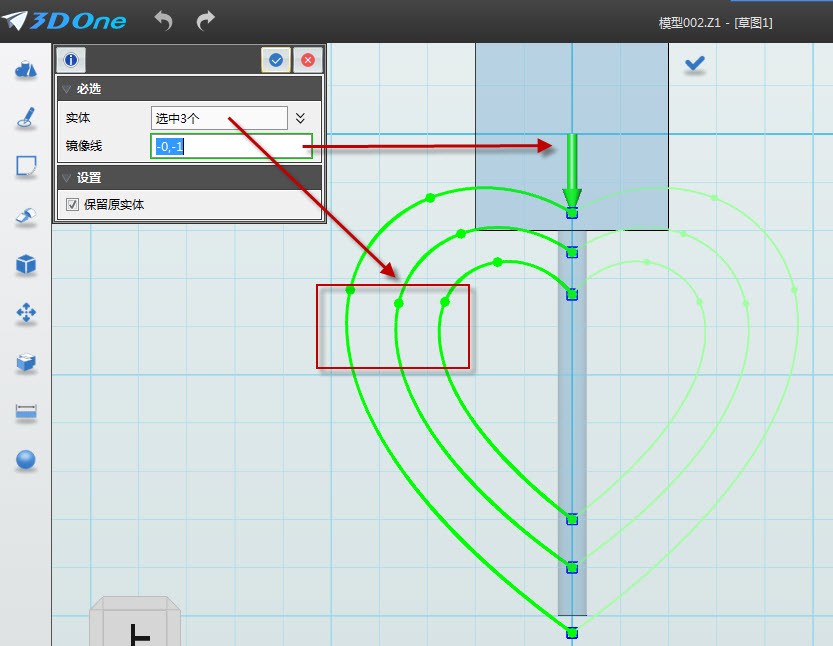Click the 实体 field showing 选中3个
Image resolution: width=833 pixels, height=646 pixels.
pos(219,118)
